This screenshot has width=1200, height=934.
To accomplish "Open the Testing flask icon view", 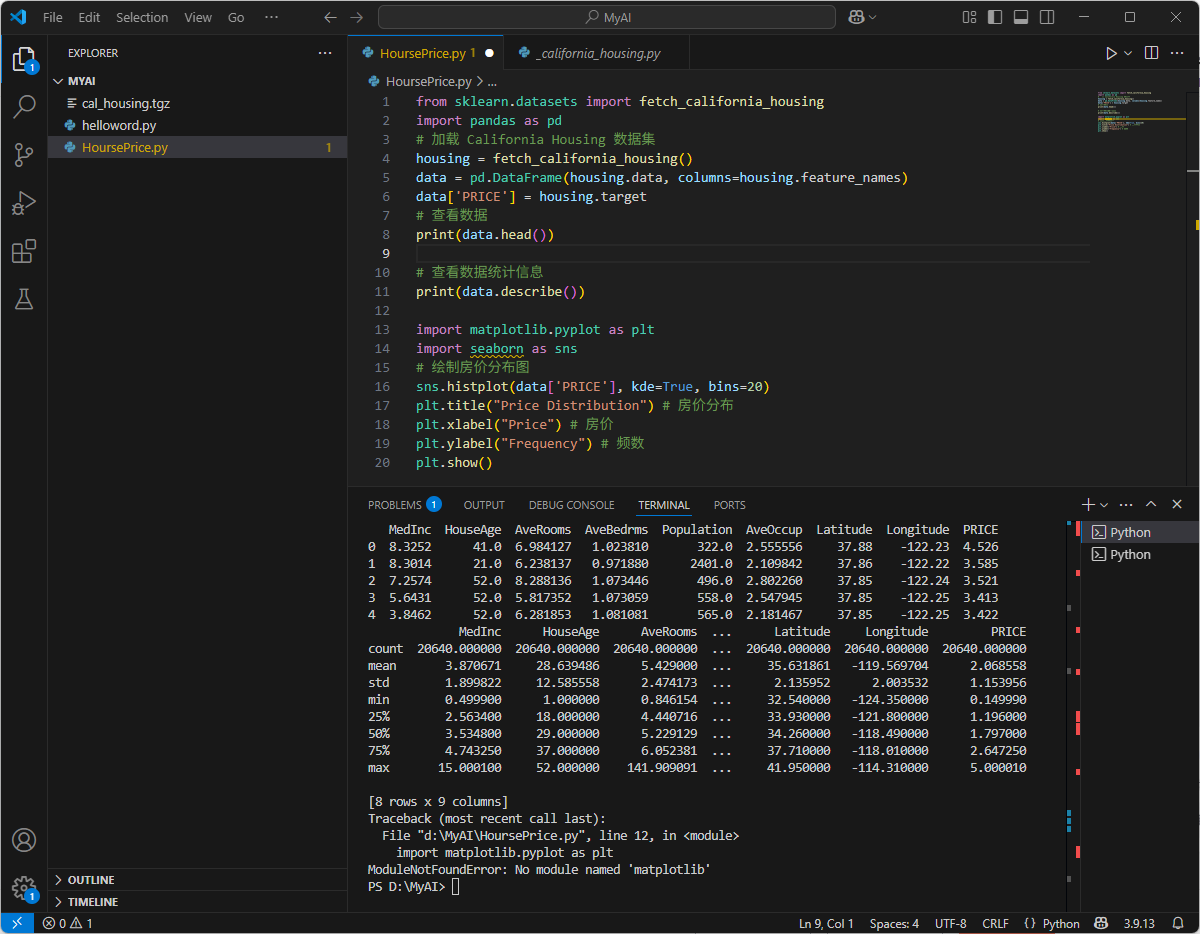I will tap(24, 298).
